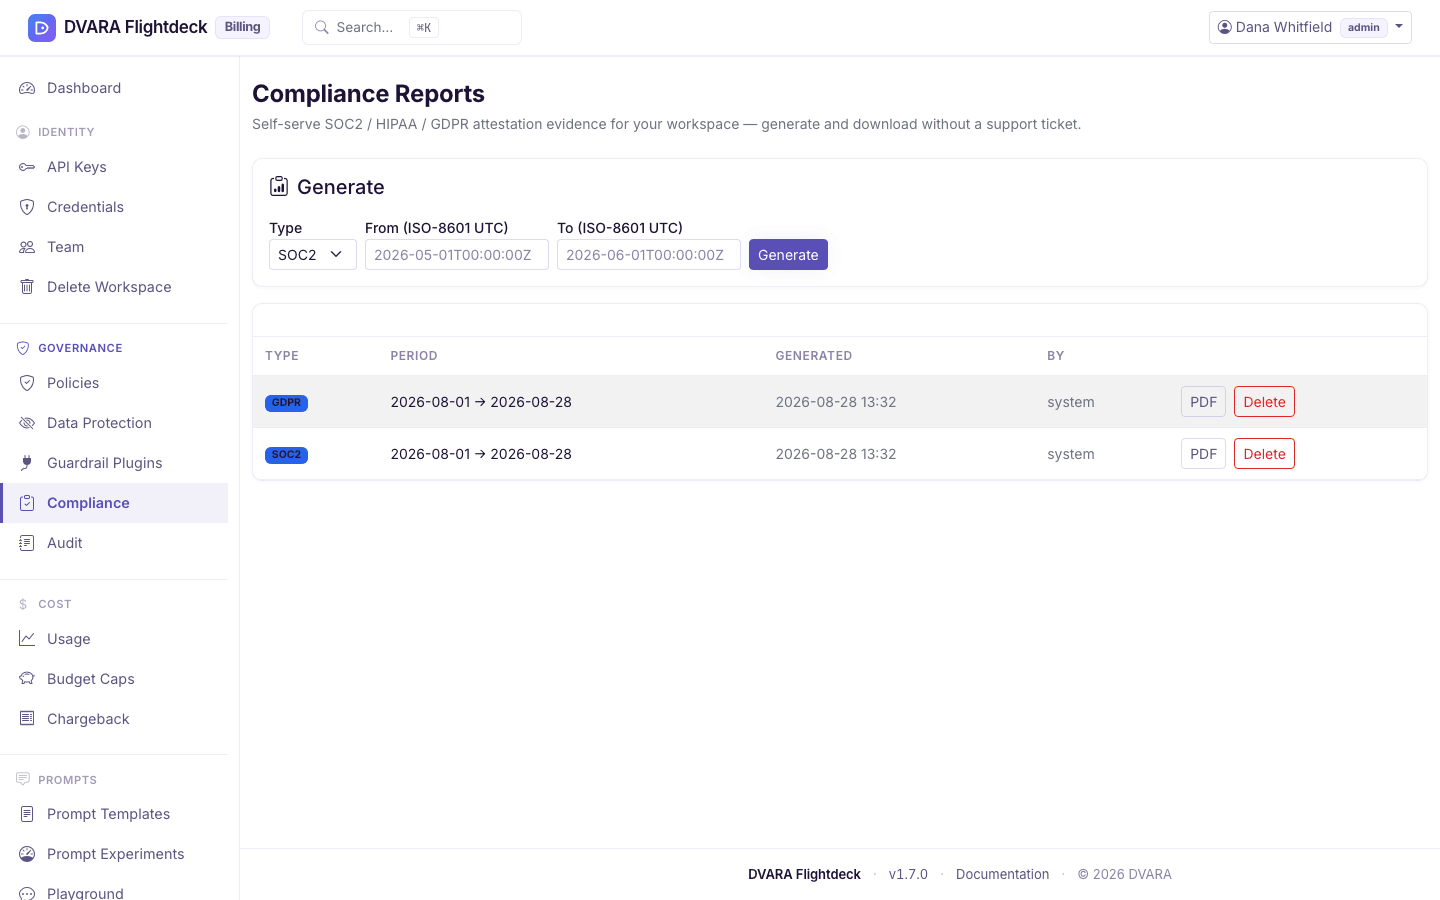The width and height of the screenshot is (1440, 900).
Task: Click the DVARA Flightdeck logo icon
Action: pos(42,28)
